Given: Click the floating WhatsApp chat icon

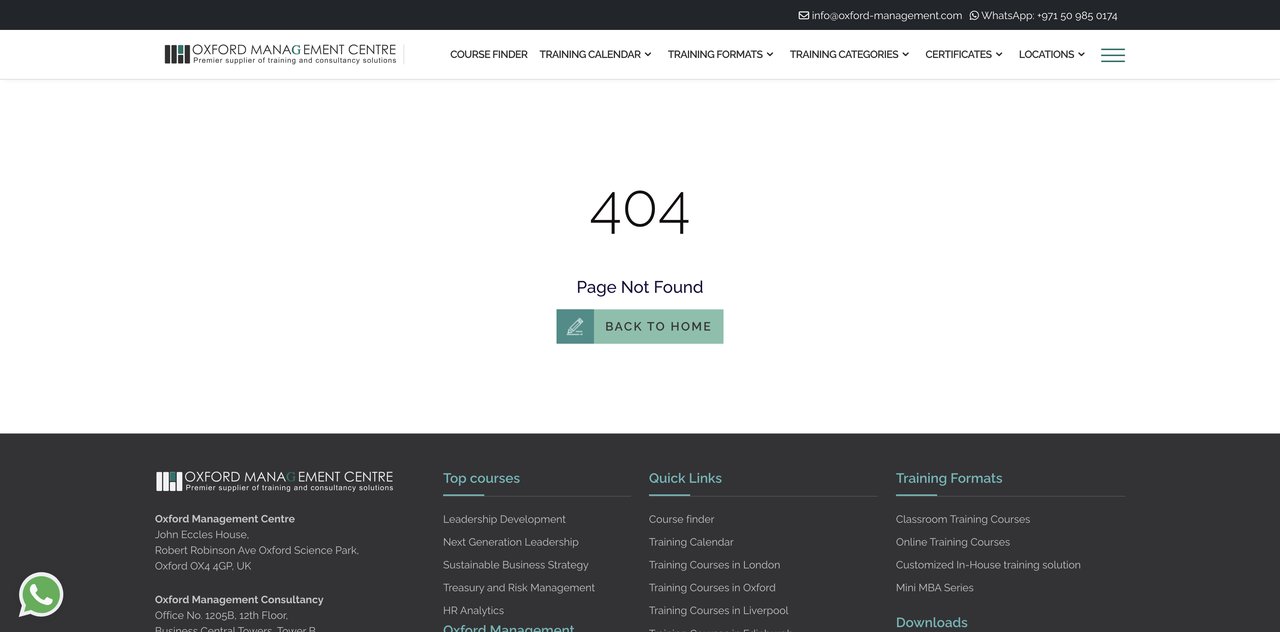Looking at the screenshot, I should click(x=41, y=595).
